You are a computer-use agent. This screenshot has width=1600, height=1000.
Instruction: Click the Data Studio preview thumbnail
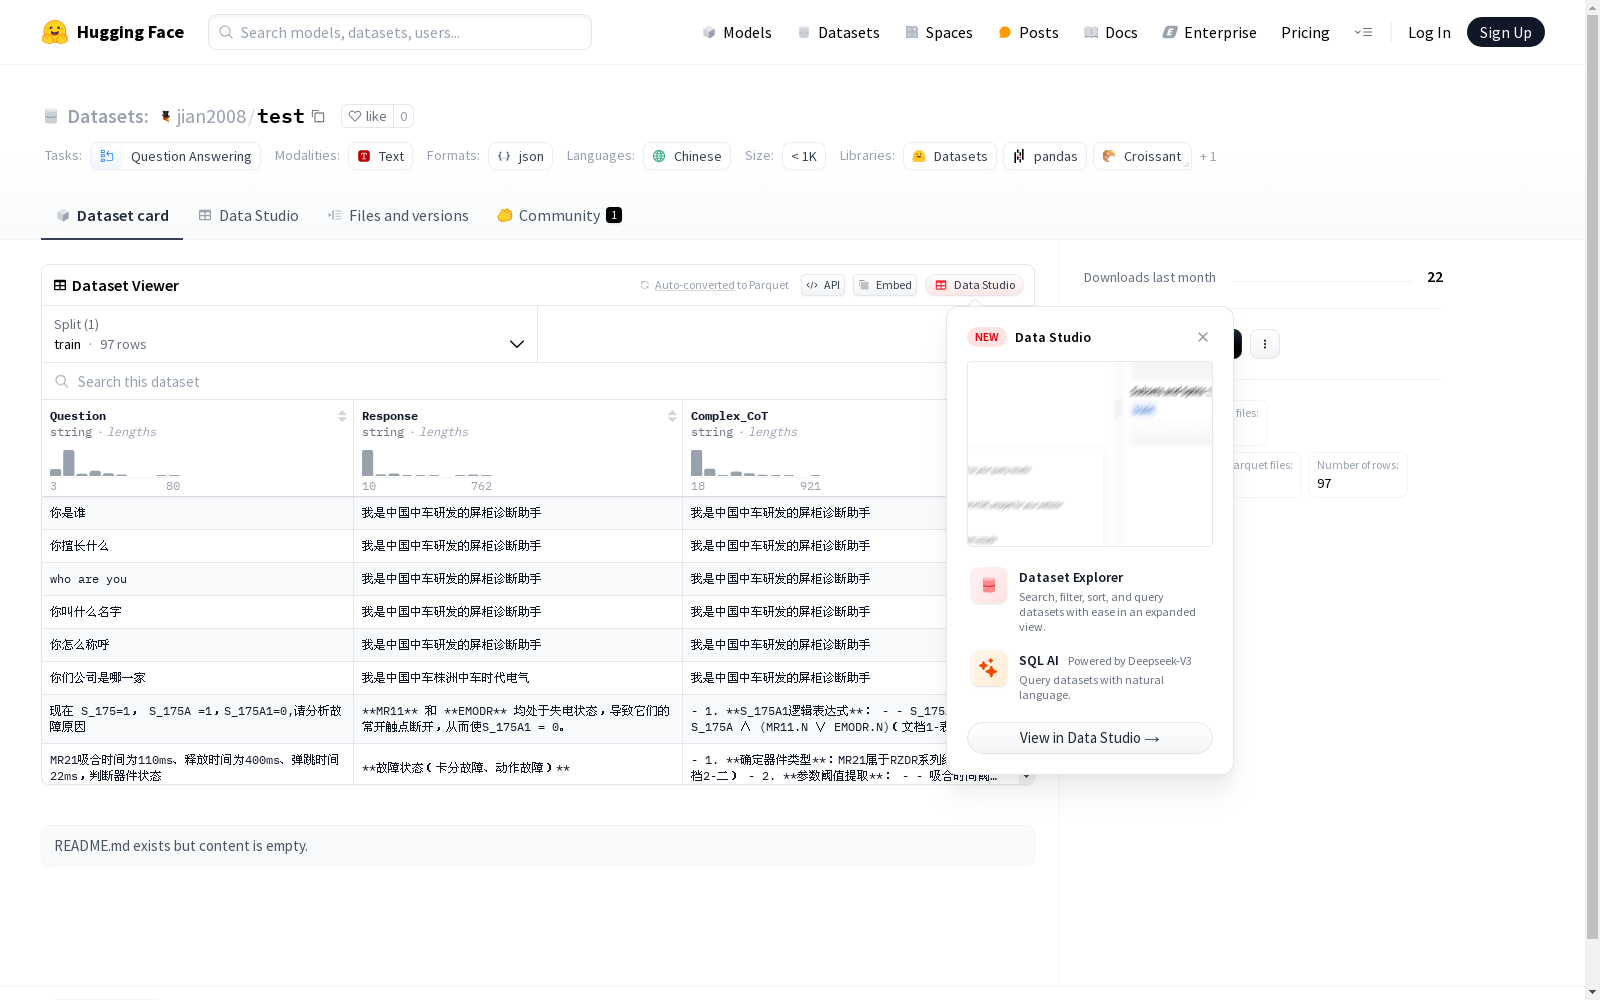1090,454
